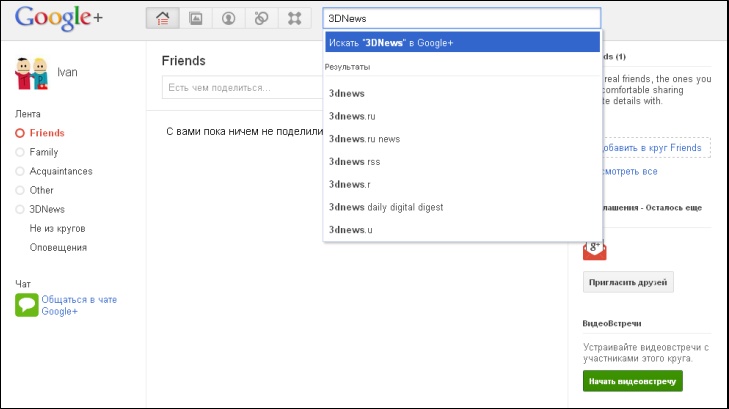Open the 'Не из кругов' stream
The height and width of the screenshot is (409, 729).
(58, 228)
